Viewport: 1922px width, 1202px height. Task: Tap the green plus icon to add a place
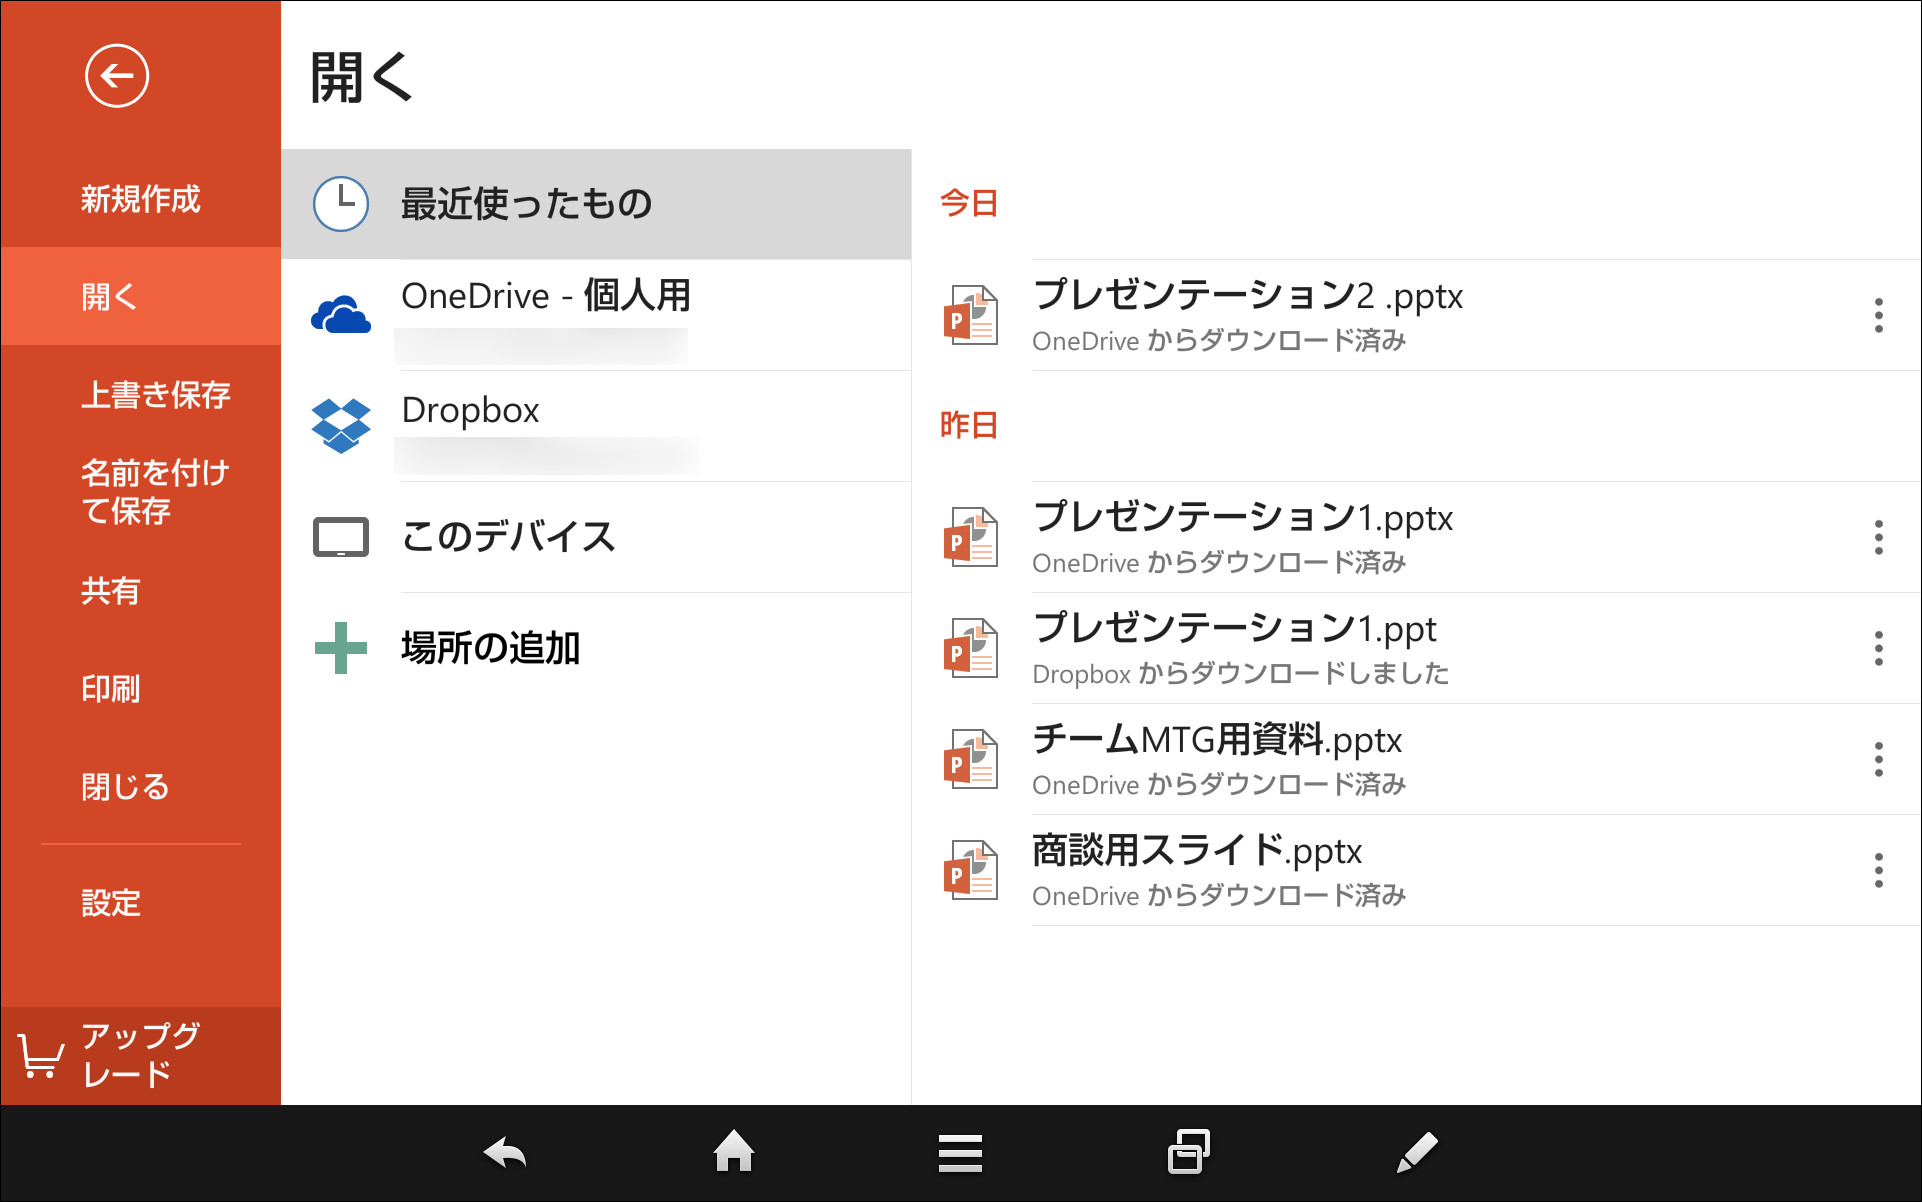(x=341, y=648)
